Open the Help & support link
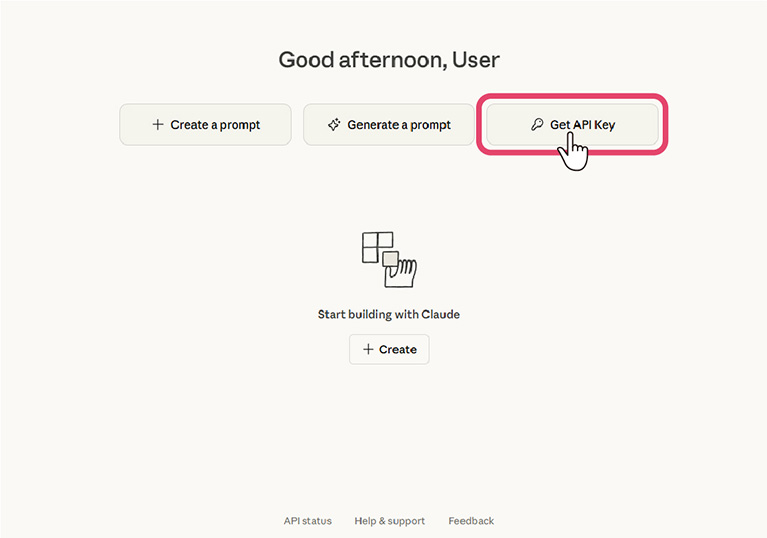Image resolution: width=767 pixels, height=538 pixels. click(x=389, y=521)
